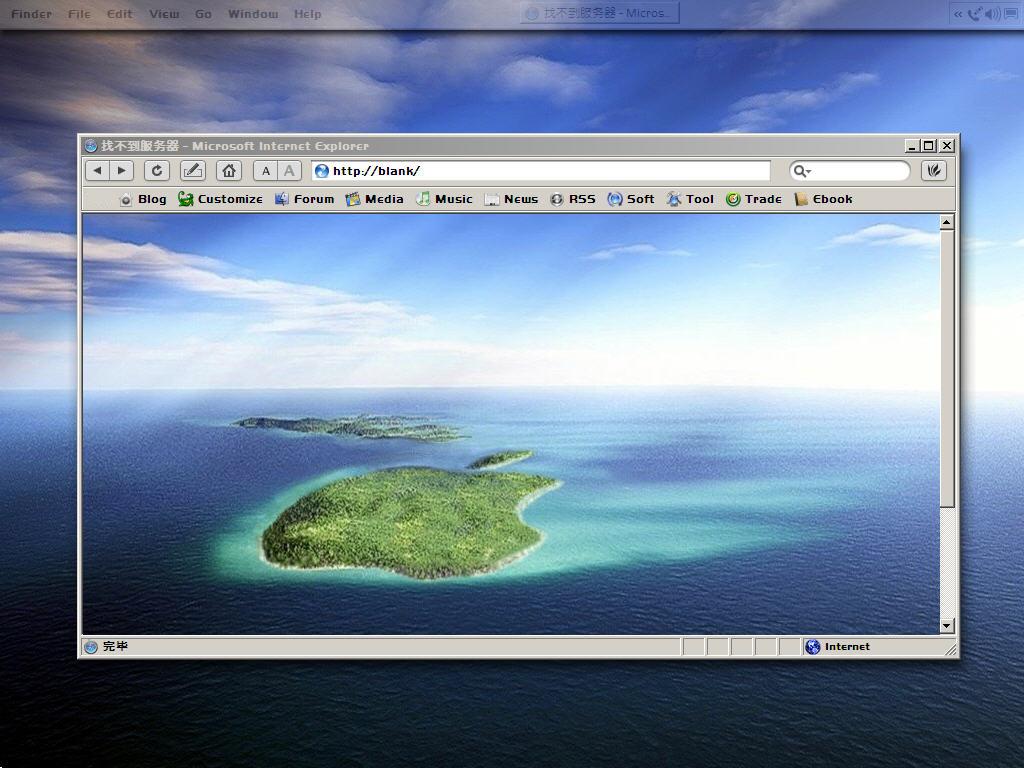Screen dimensions: 1024x768
Task: Open the Media bookmark
Action: (374, 199)
